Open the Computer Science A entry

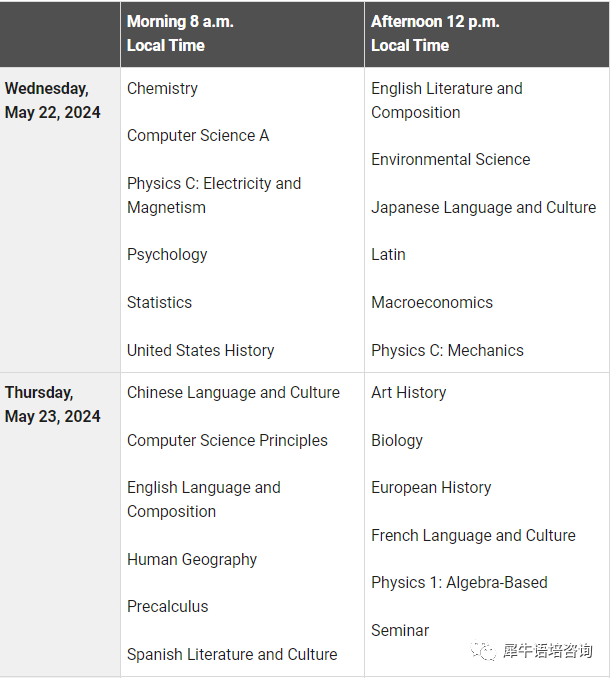(x=198, y=136)
